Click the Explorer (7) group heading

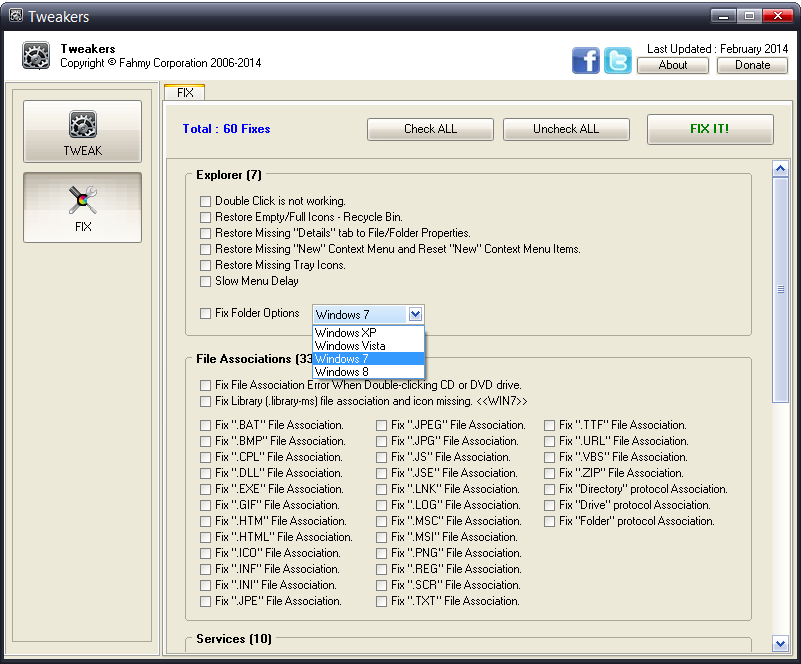pos(229,175)
